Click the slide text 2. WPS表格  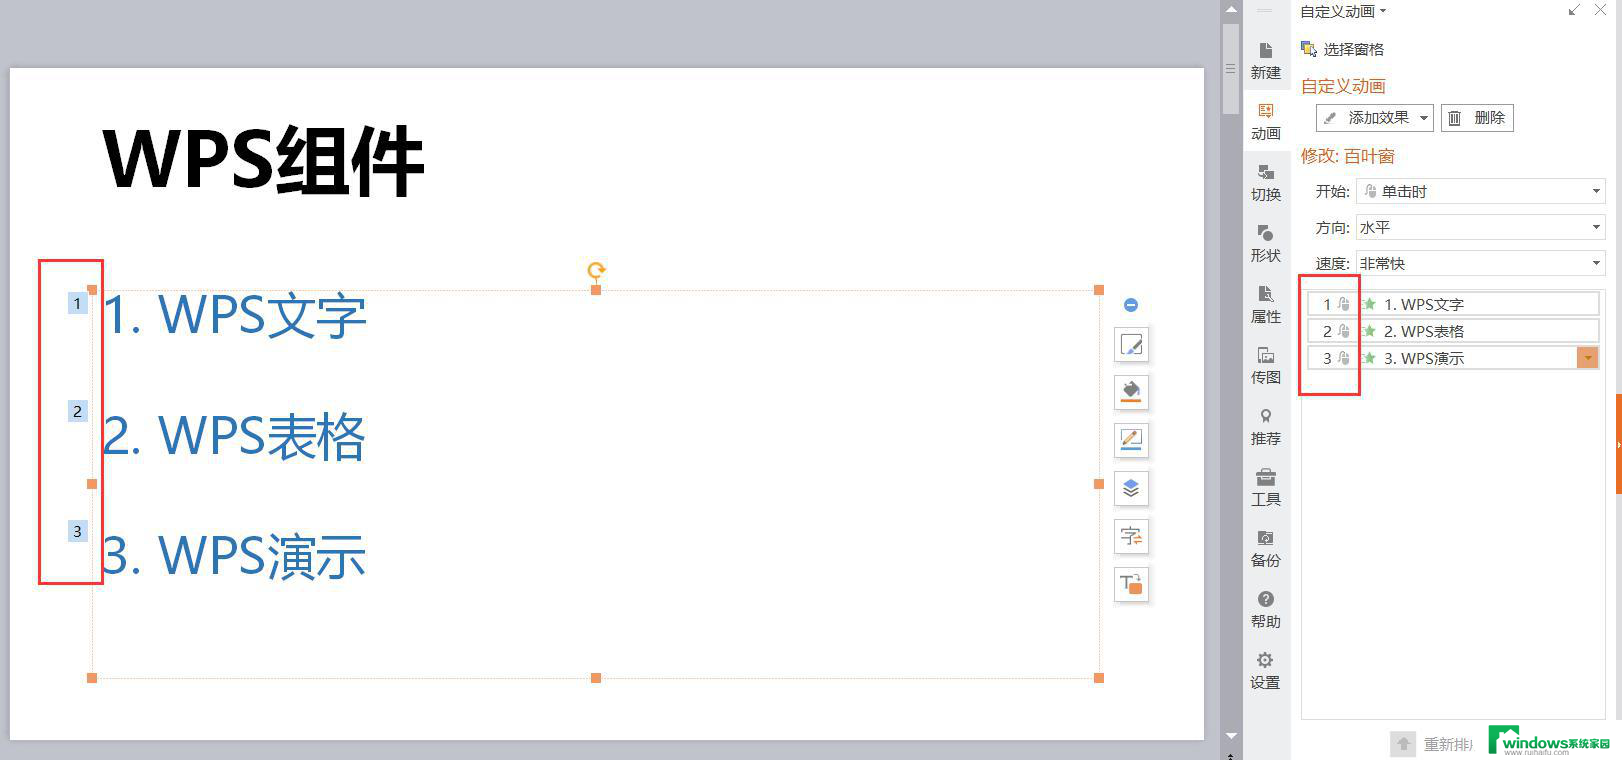tap(234, 436)
